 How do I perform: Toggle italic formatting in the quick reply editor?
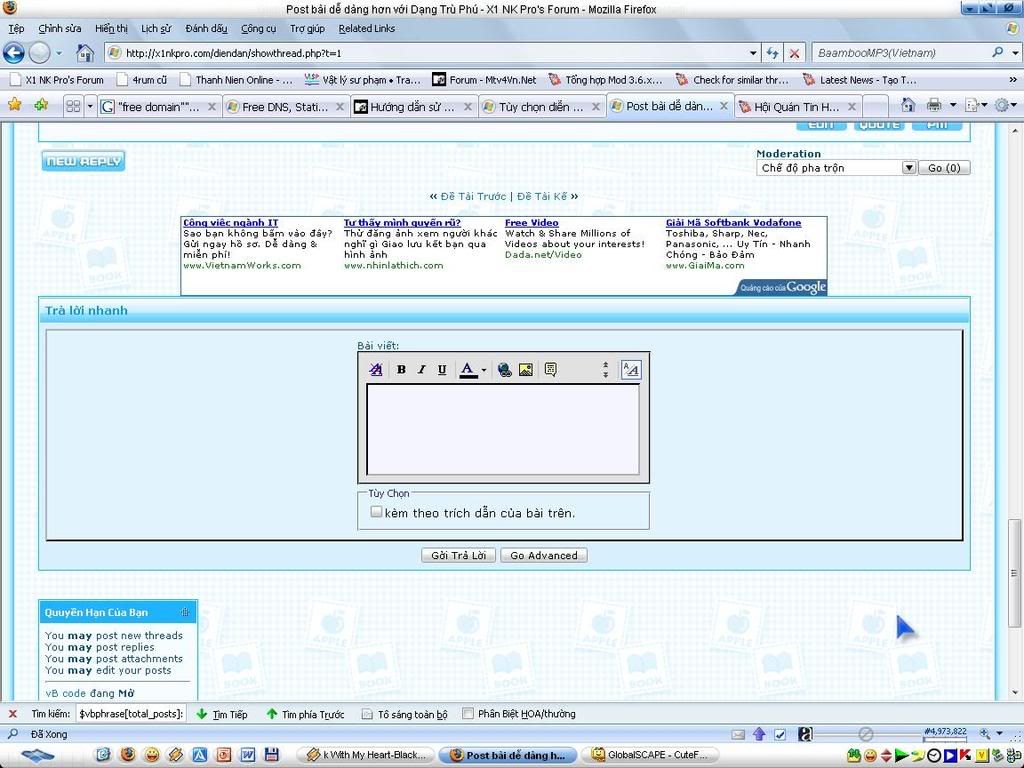(421, 370)
